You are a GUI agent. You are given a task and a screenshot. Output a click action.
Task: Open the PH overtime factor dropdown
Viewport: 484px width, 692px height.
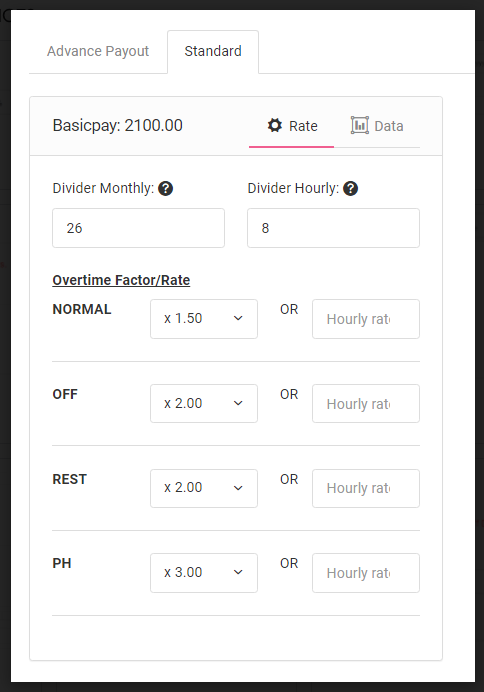[x=204, y=573]
